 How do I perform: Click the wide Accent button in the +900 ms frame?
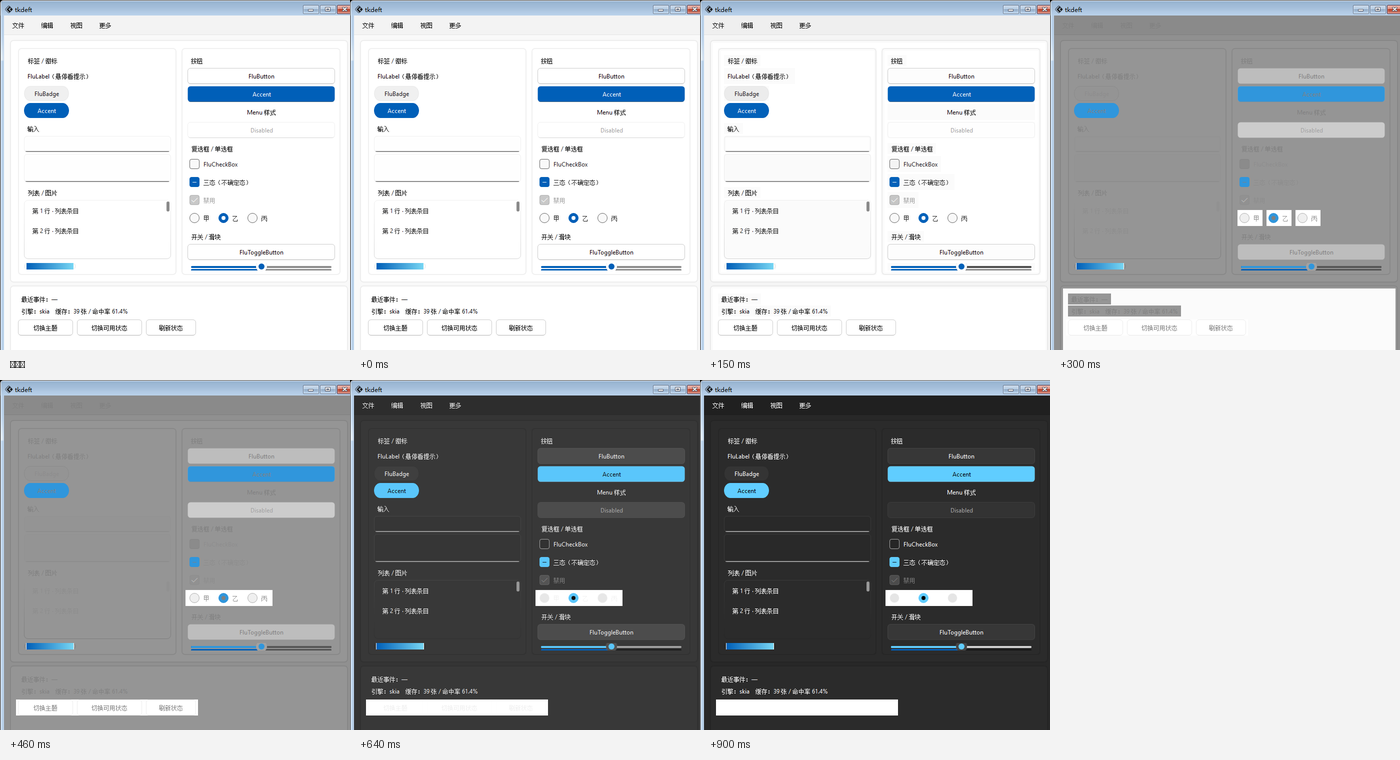coord(961,474)
